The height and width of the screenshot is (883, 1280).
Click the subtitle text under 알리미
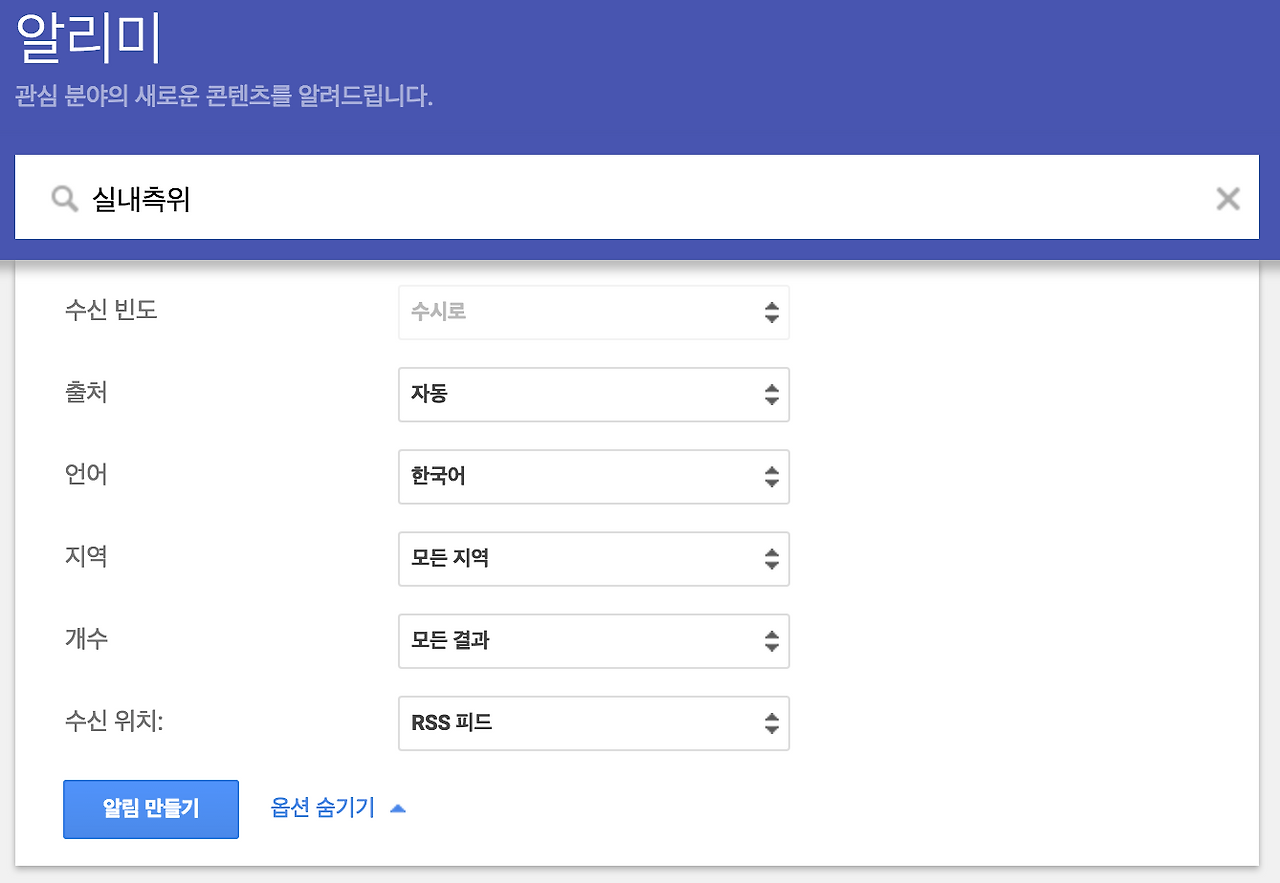click(224, 98)
